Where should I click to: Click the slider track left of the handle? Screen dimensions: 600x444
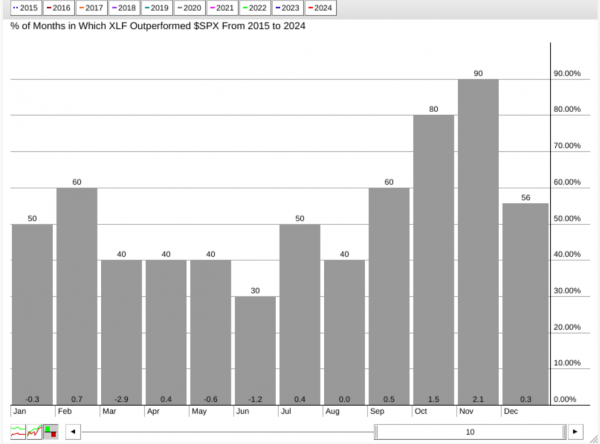228,432
